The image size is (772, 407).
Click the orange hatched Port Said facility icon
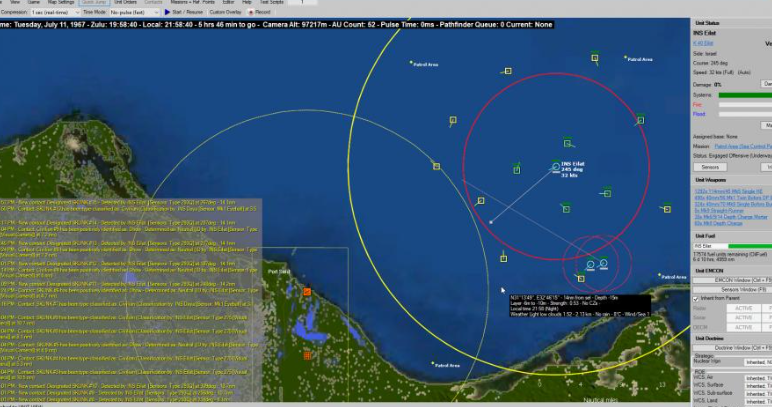[x=307, y=292]
